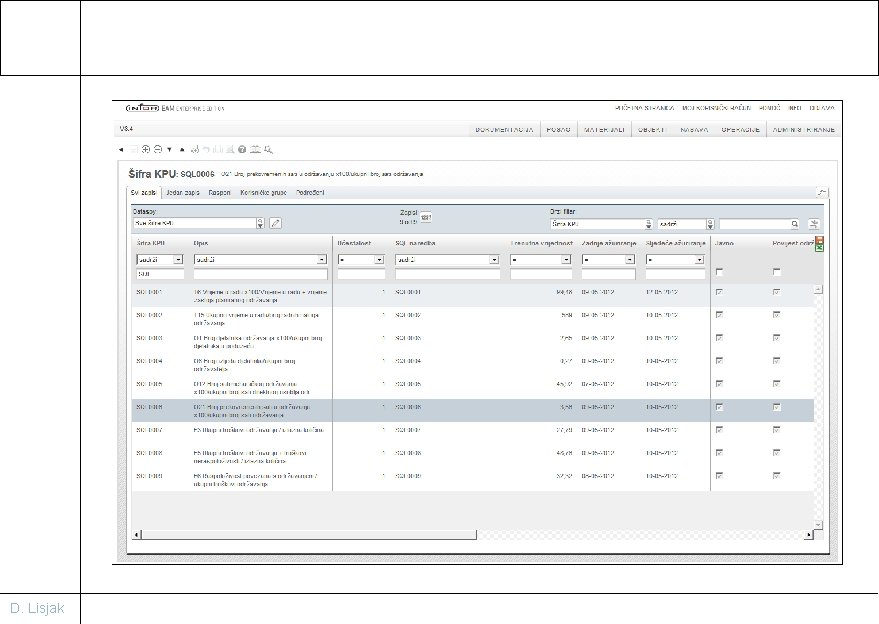Switch to the Jedan zapis tab
This screenshot has width=879, height=624.
[x=183, y=192]
